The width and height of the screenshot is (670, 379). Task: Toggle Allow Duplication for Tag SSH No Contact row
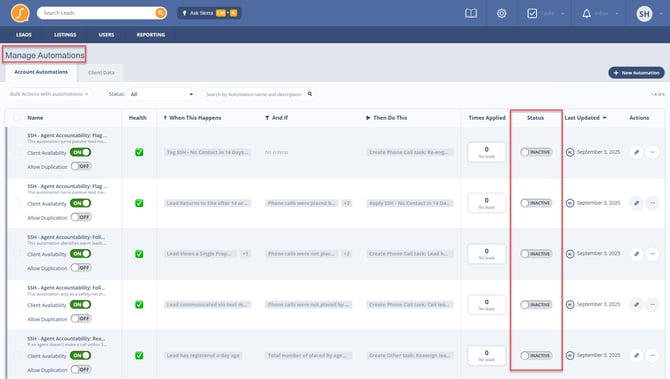[81, 166]
